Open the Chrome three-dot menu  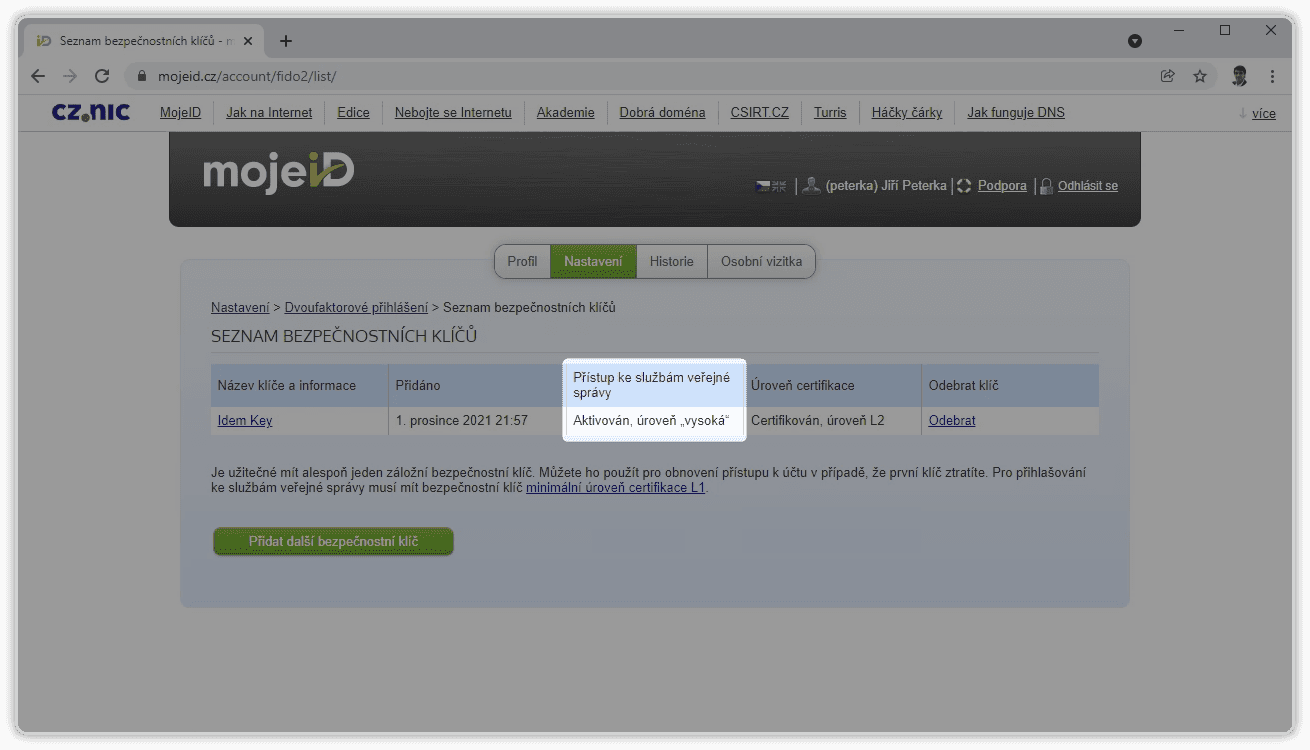pyautogui.click(x=1272, y=76)
